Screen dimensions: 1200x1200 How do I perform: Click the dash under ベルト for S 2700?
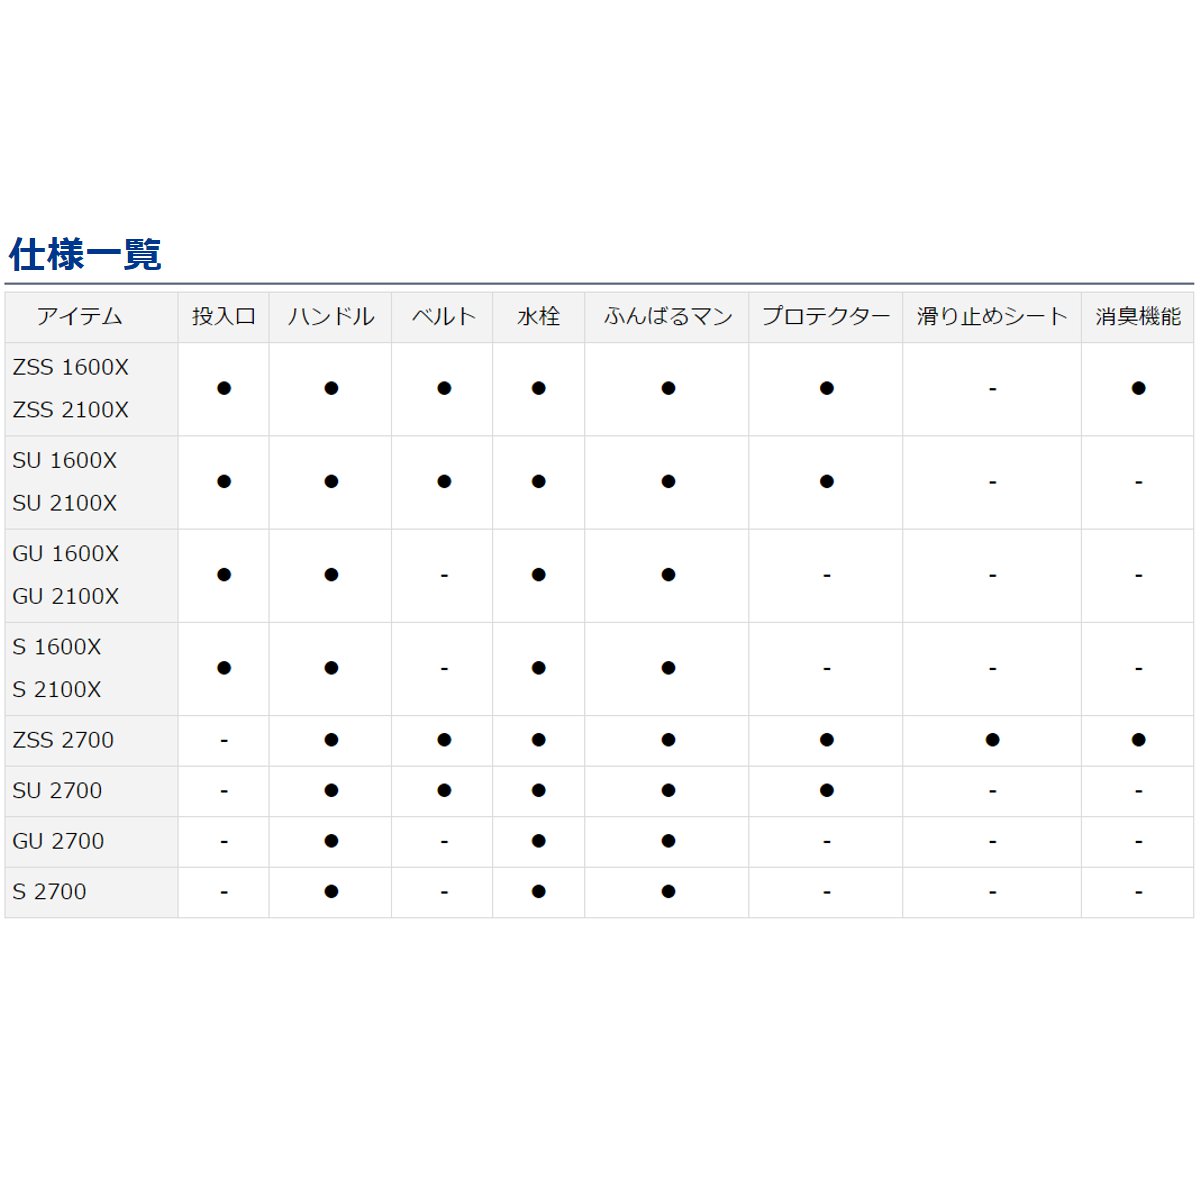click(442, 890)
